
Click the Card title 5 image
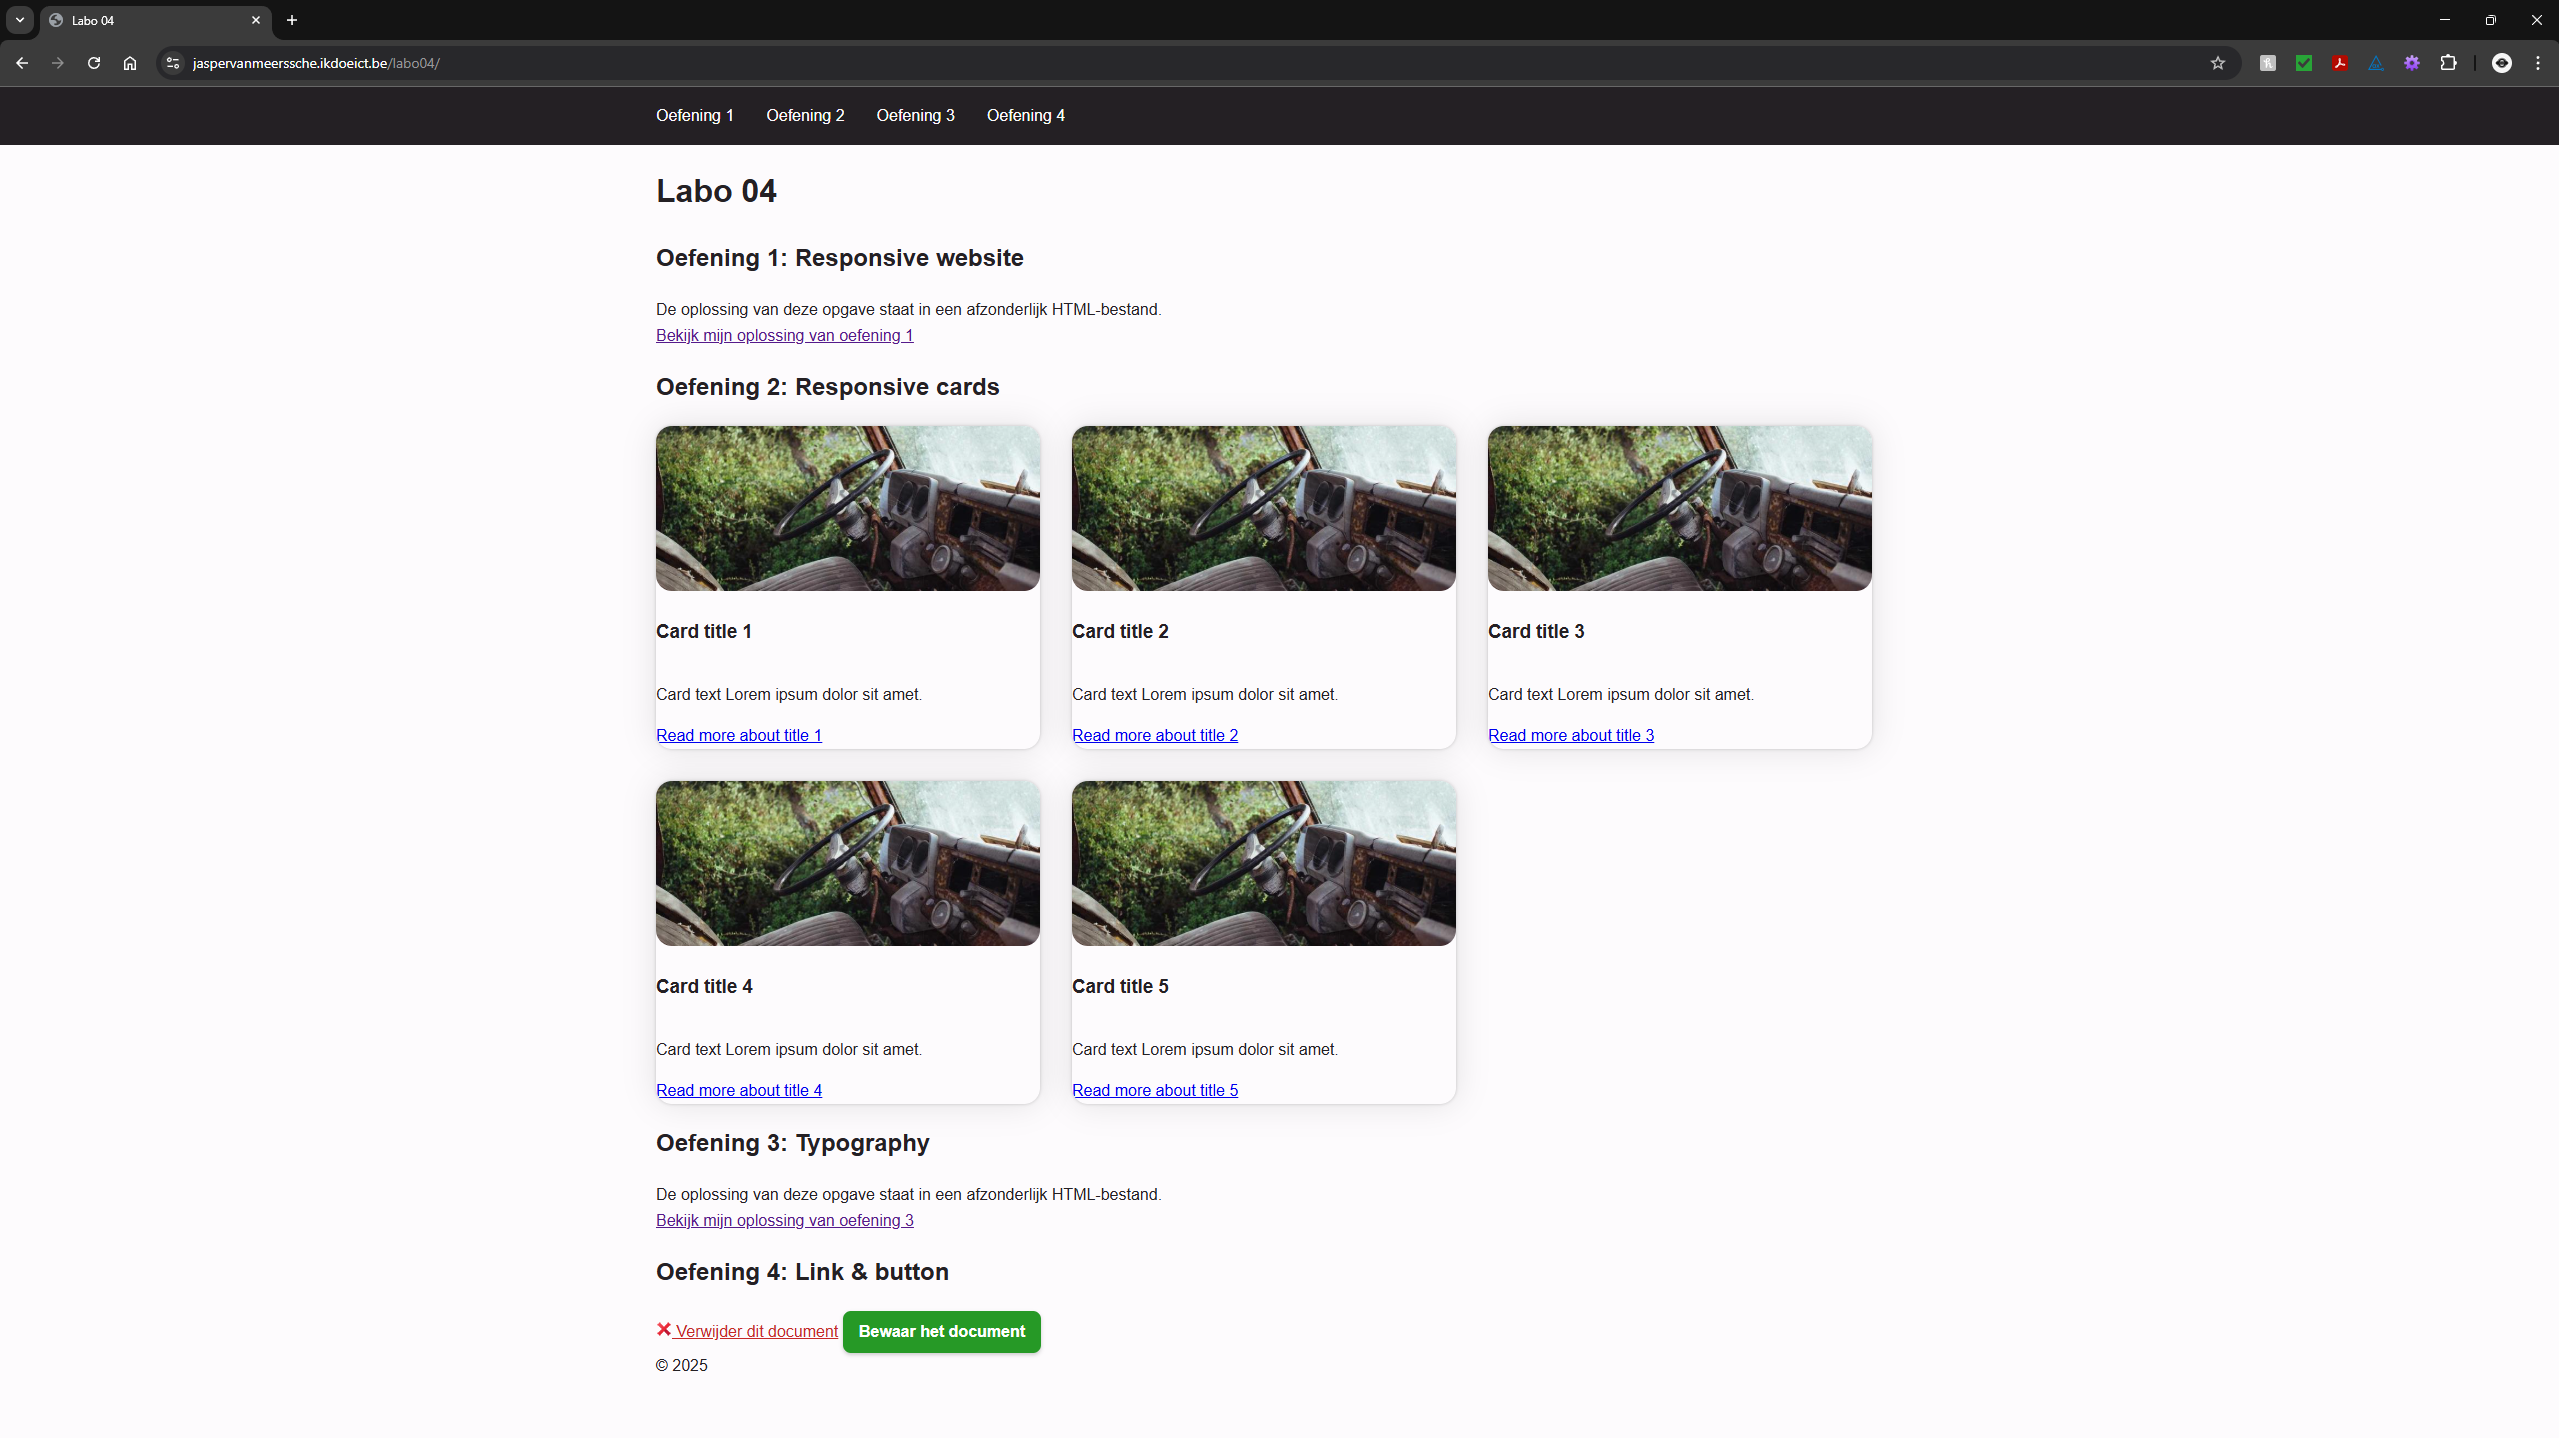[1263, 863]
